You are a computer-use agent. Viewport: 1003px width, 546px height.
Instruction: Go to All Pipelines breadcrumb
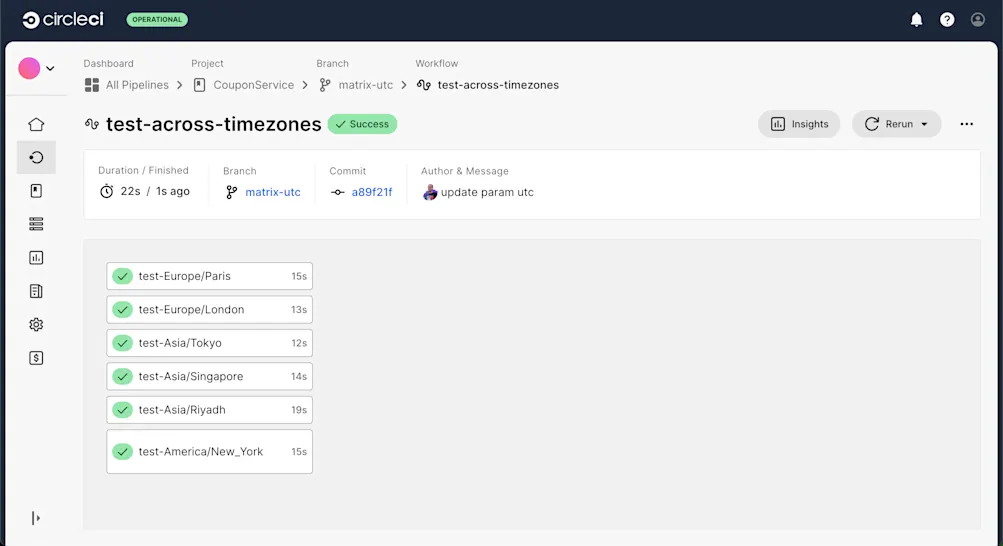click(137, 85)
